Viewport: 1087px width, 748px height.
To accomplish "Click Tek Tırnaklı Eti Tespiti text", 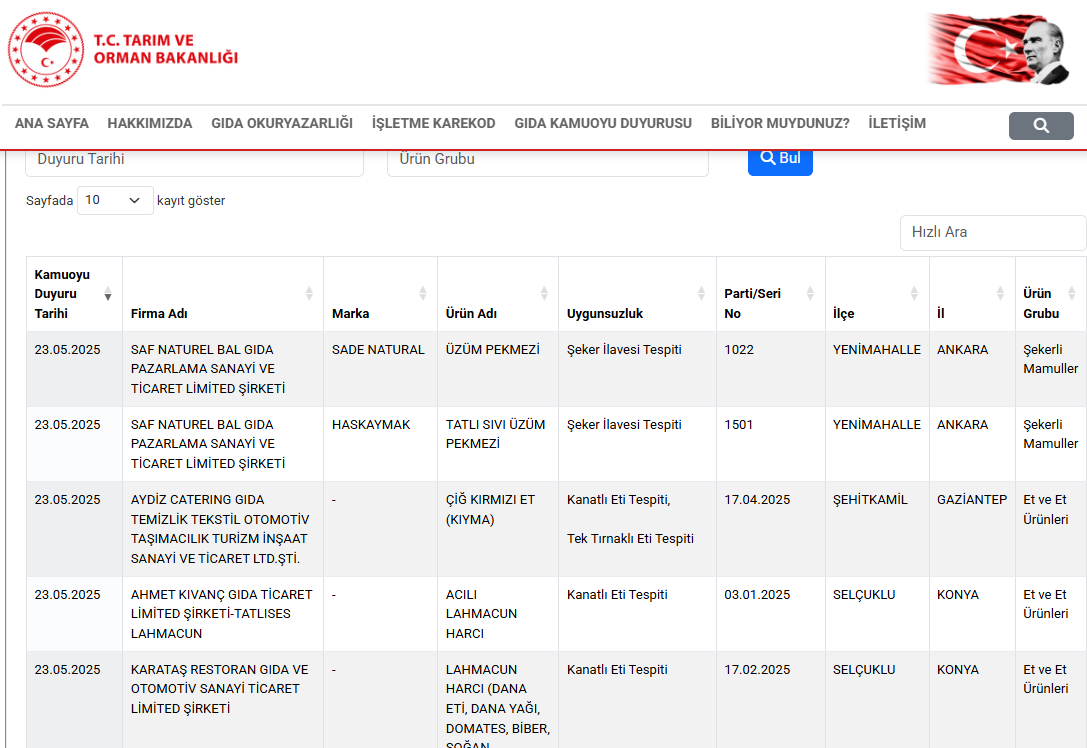I will [x=630, y=539].
